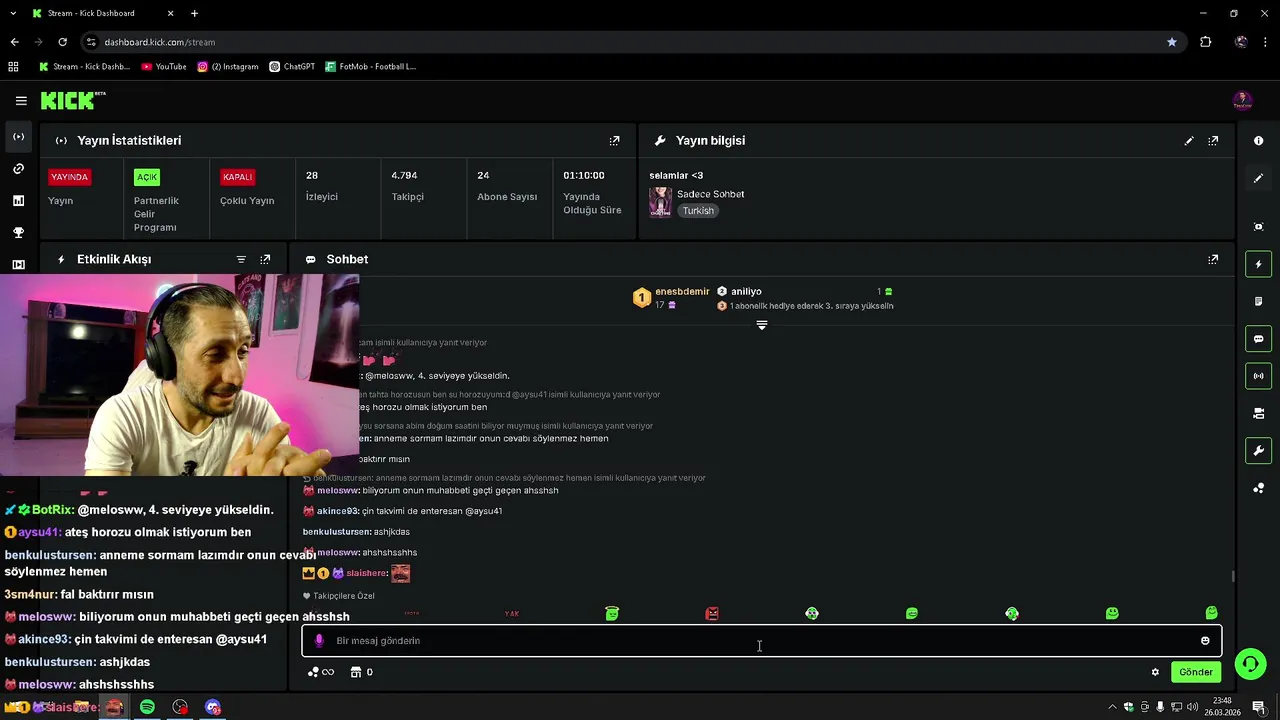Image resolution: width=1280 pixels, height=720 pixels.
Task: Filter the Etkinlik Akışı feed
Action: [x=241, y=259]
